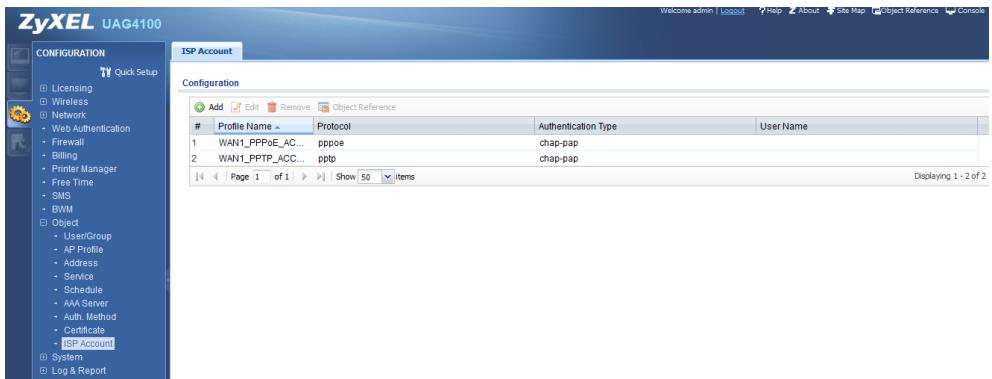Open the Console in header
992x379 pixels.
tap(965, 11)
